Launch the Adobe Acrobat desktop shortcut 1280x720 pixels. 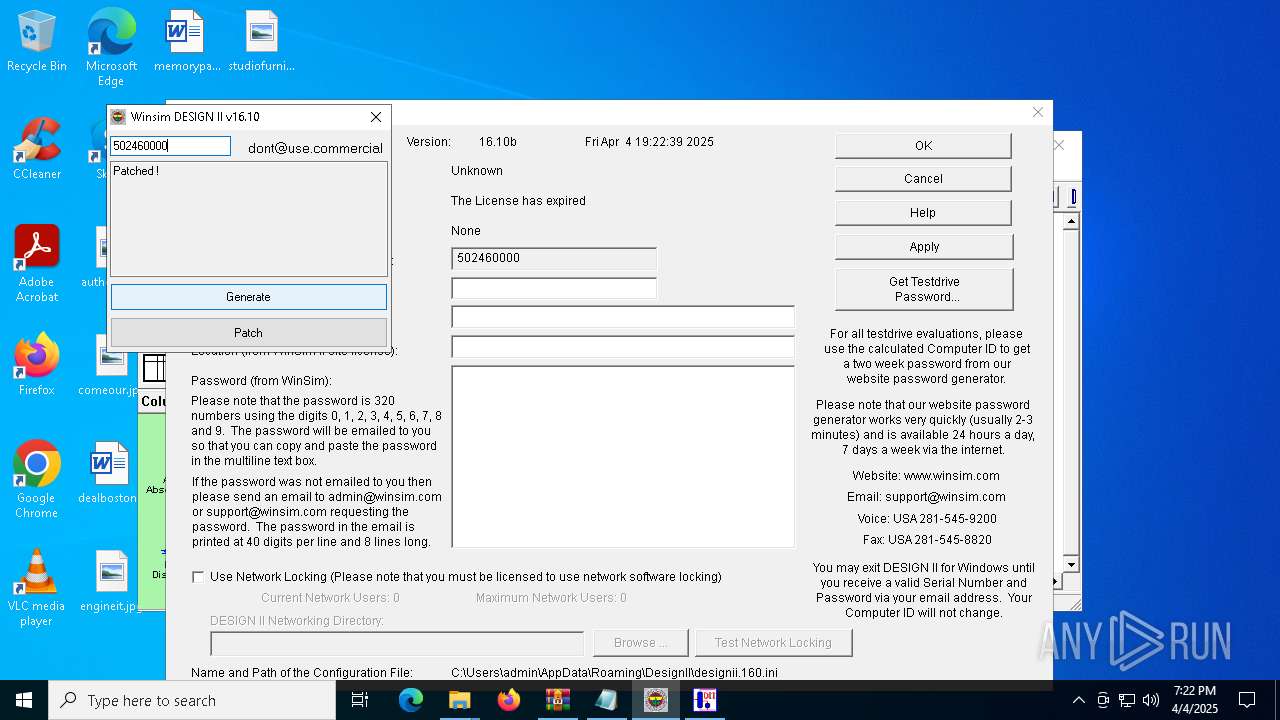pos(37,264)
